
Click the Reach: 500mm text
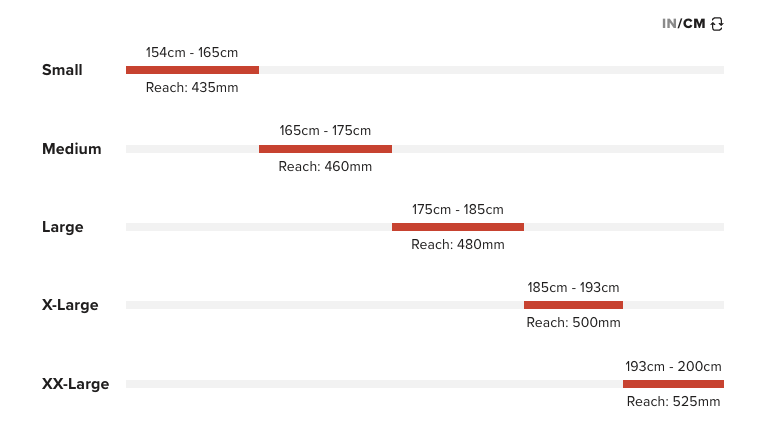tap(574, 323)
